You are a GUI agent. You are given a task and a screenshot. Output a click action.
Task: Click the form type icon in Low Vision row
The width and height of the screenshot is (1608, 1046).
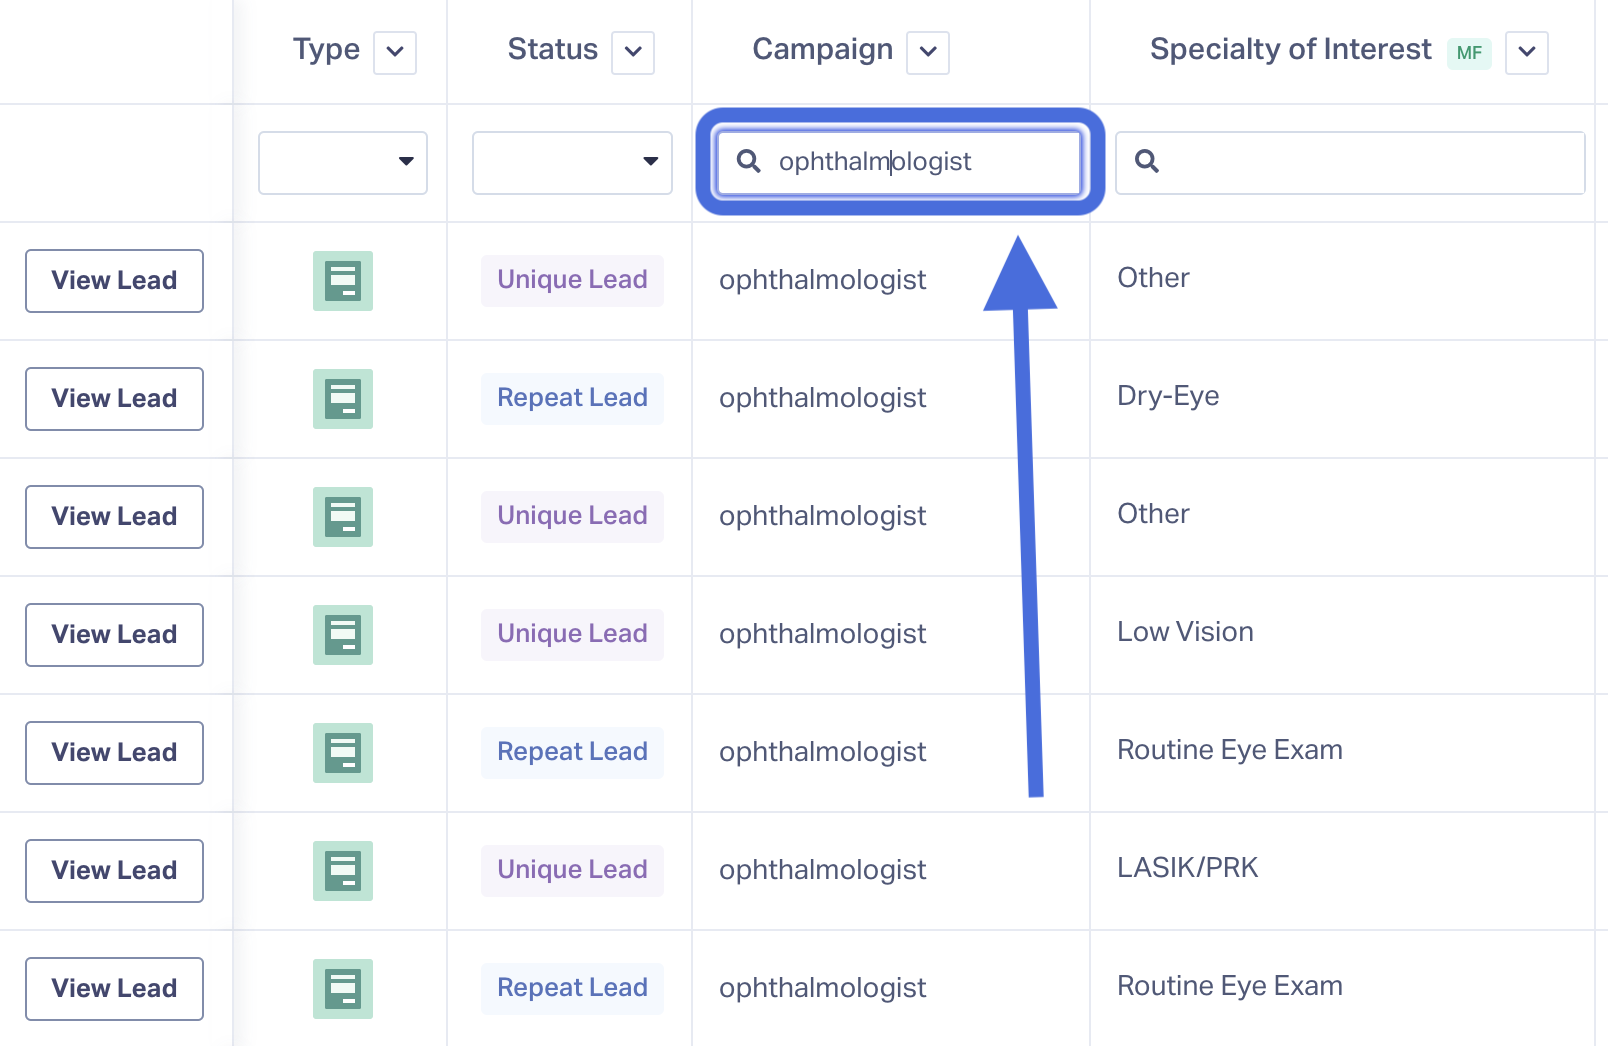point(343,635)
